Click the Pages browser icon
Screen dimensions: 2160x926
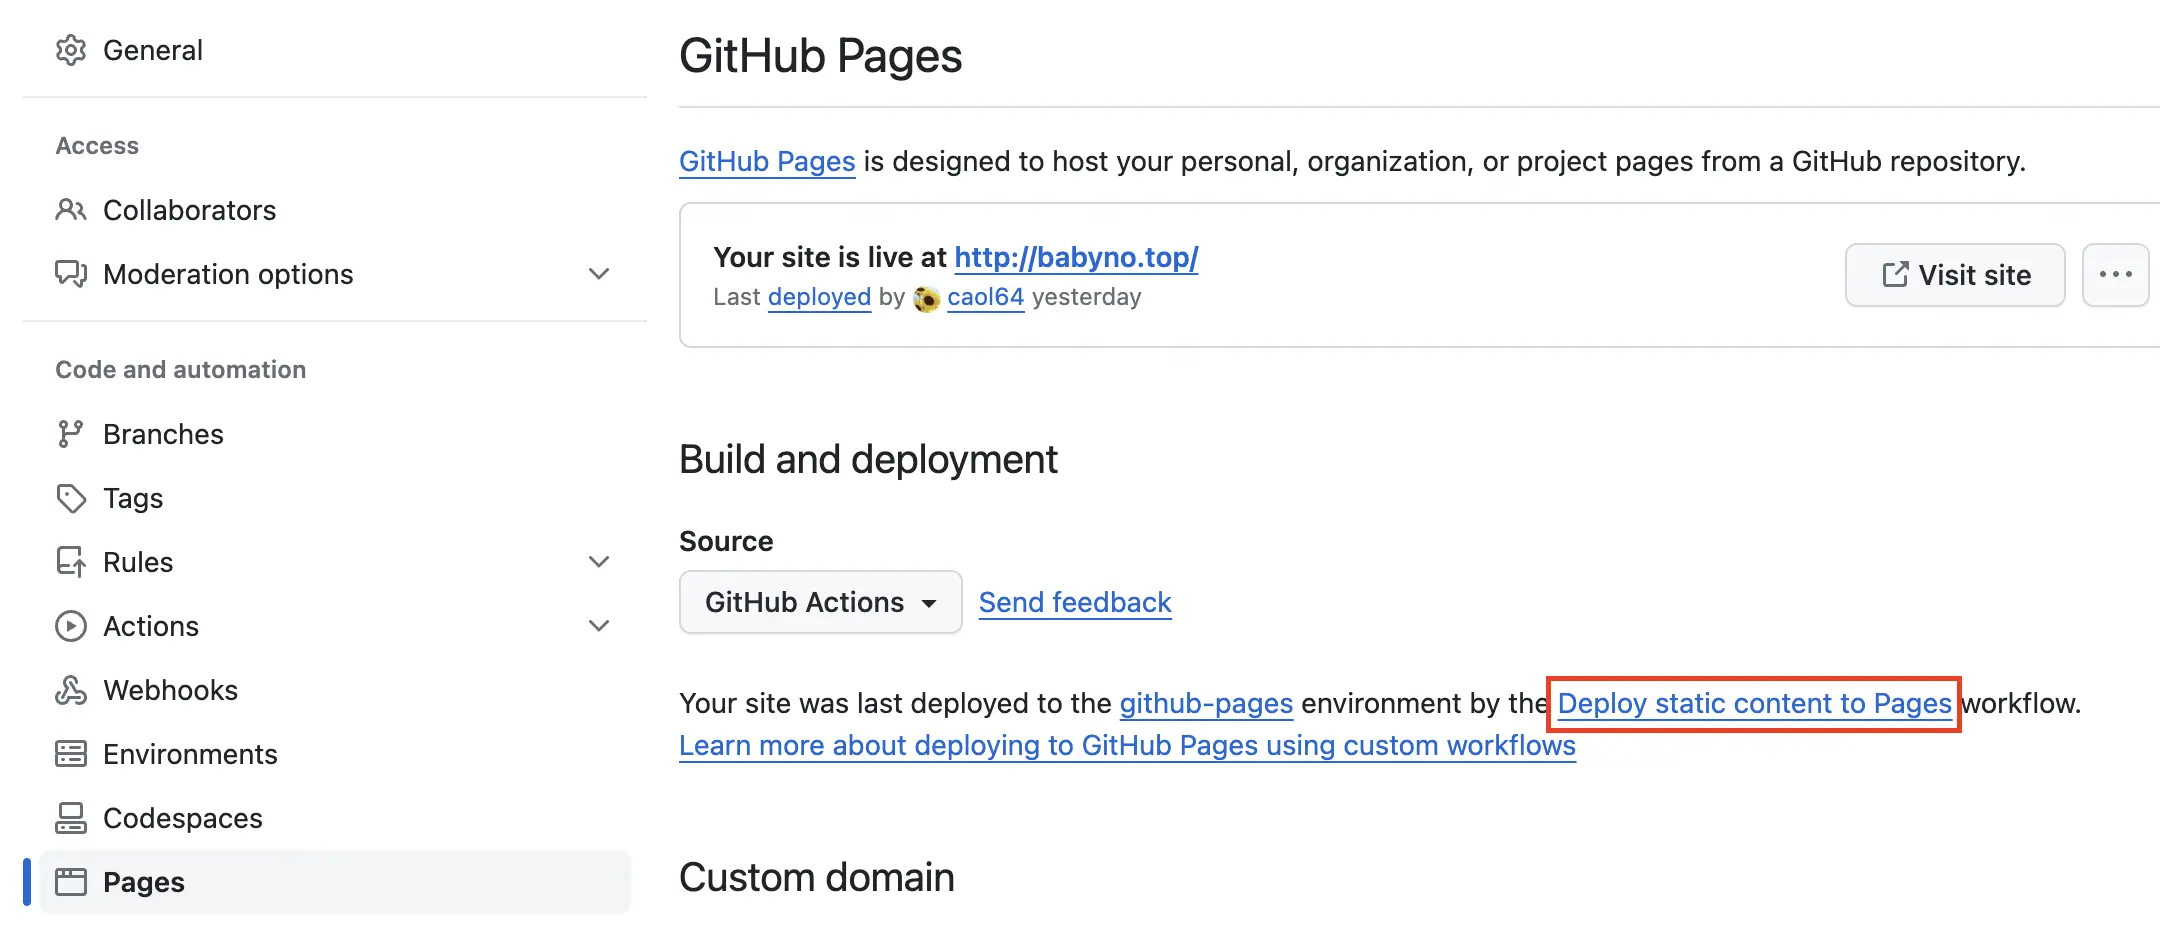(x=71, y=881)
